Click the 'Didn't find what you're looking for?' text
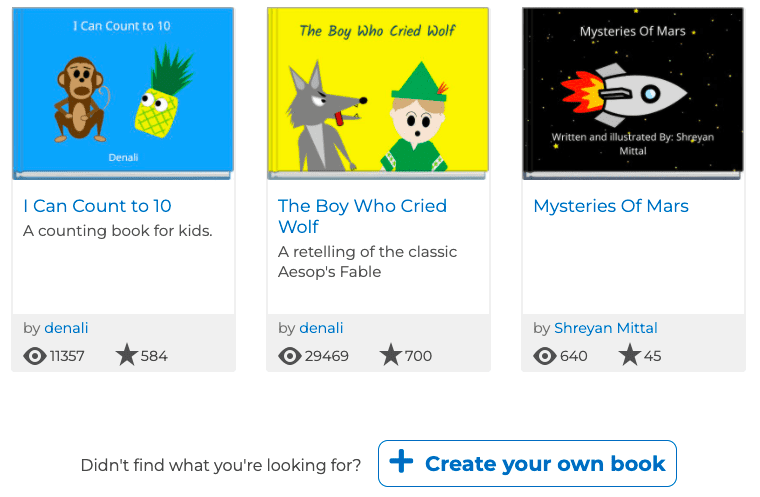The image size is (760, 497). coord(221,465)
